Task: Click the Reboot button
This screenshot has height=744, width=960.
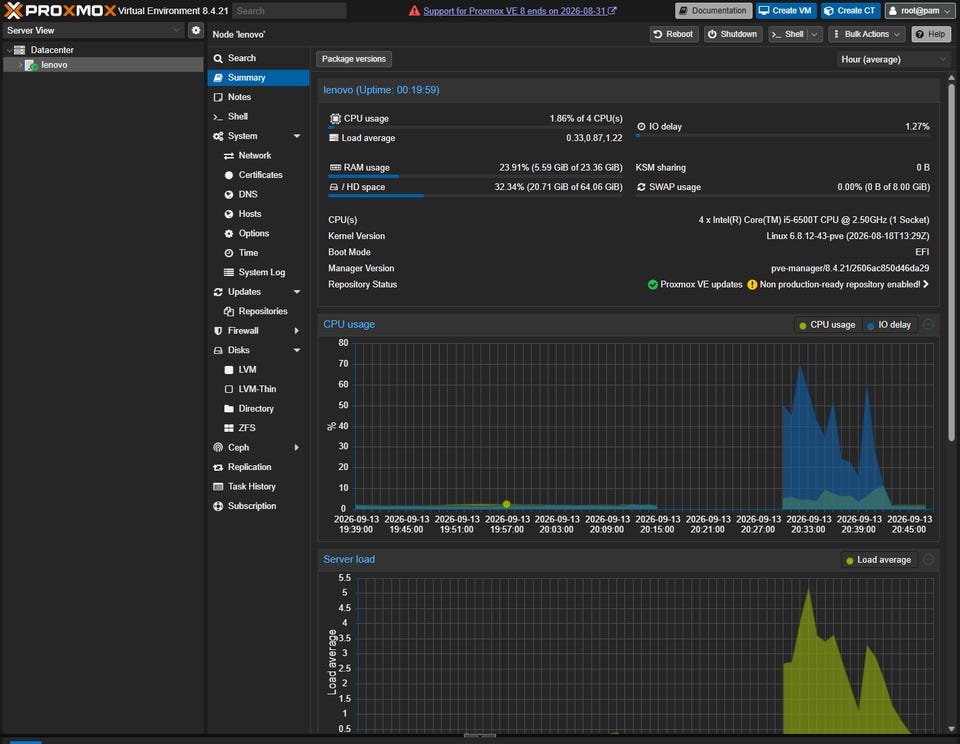Action: tap(673, 34)
